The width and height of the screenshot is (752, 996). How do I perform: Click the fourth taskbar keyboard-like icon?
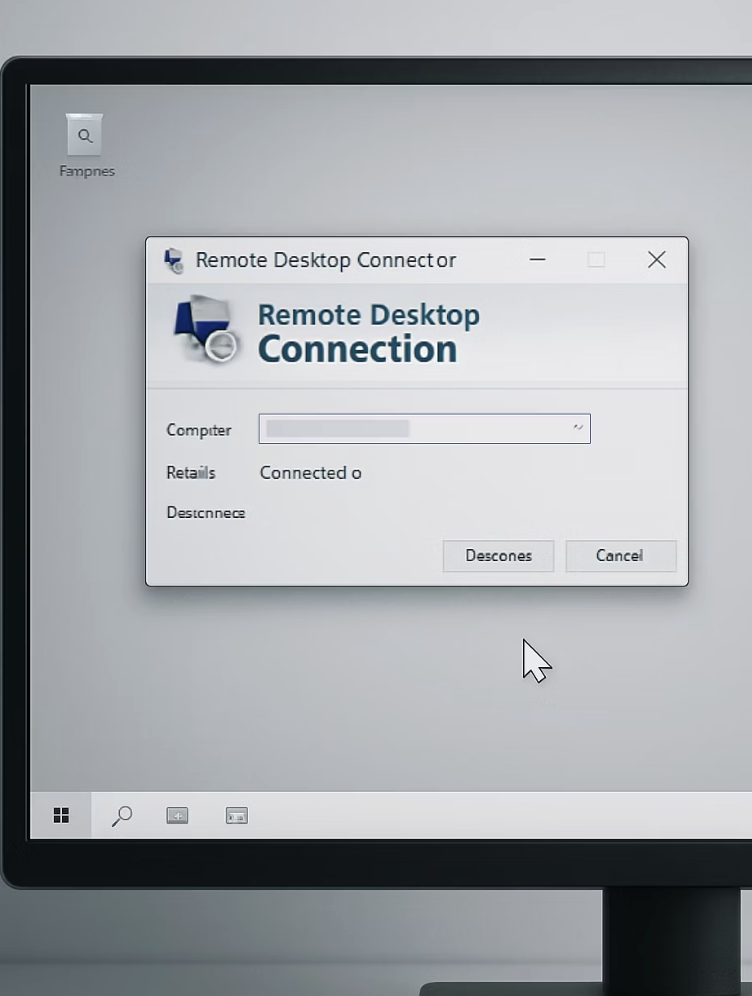coord(237,815)
